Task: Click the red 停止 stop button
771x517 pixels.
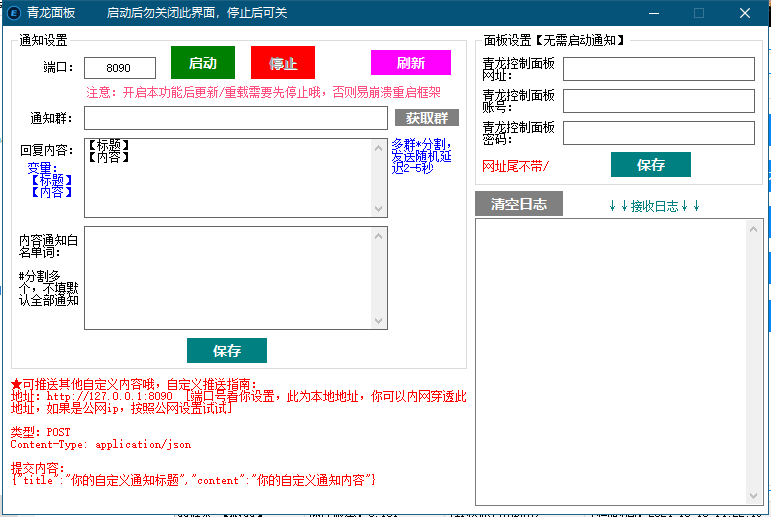Action: tap(283, 62)
